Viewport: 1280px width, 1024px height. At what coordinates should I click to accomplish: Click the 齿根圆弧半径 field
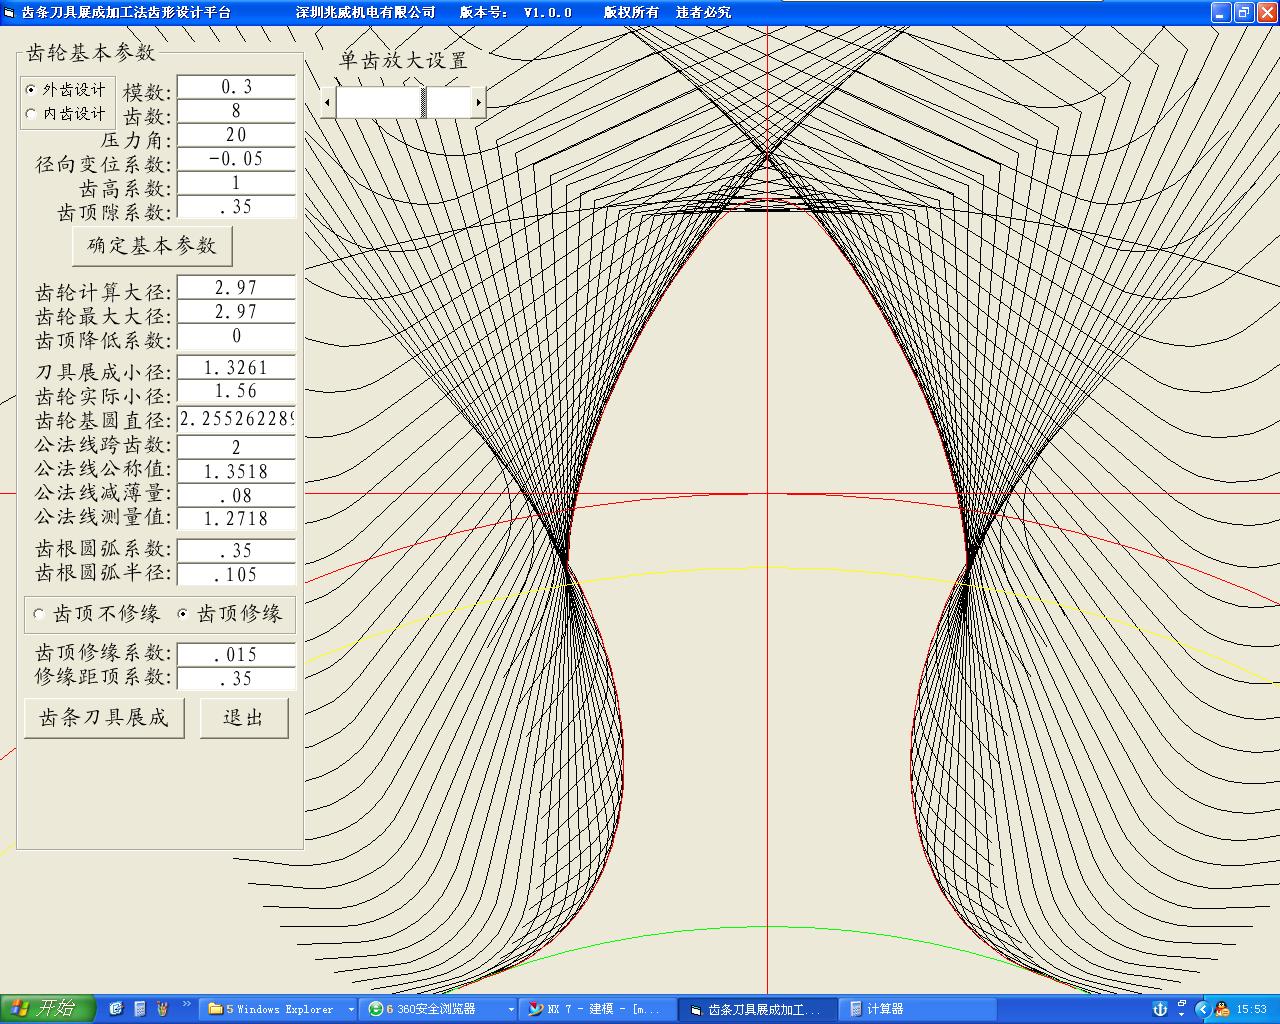236,574
